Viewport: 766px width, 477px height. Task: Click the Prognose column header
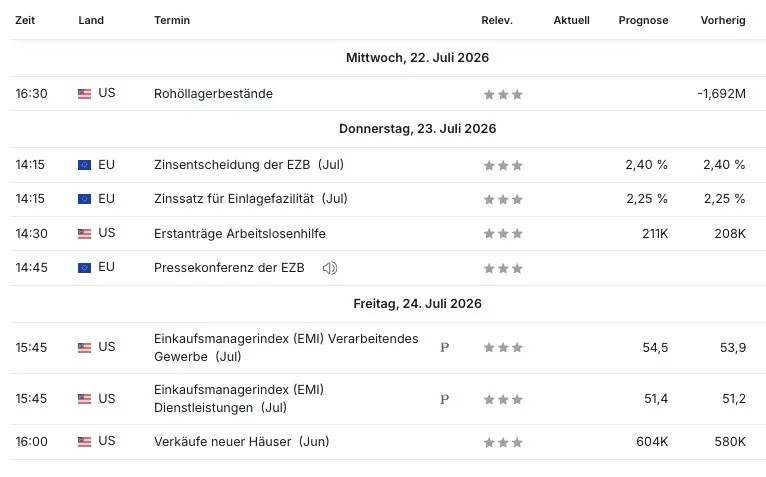(x=643, y=20)
